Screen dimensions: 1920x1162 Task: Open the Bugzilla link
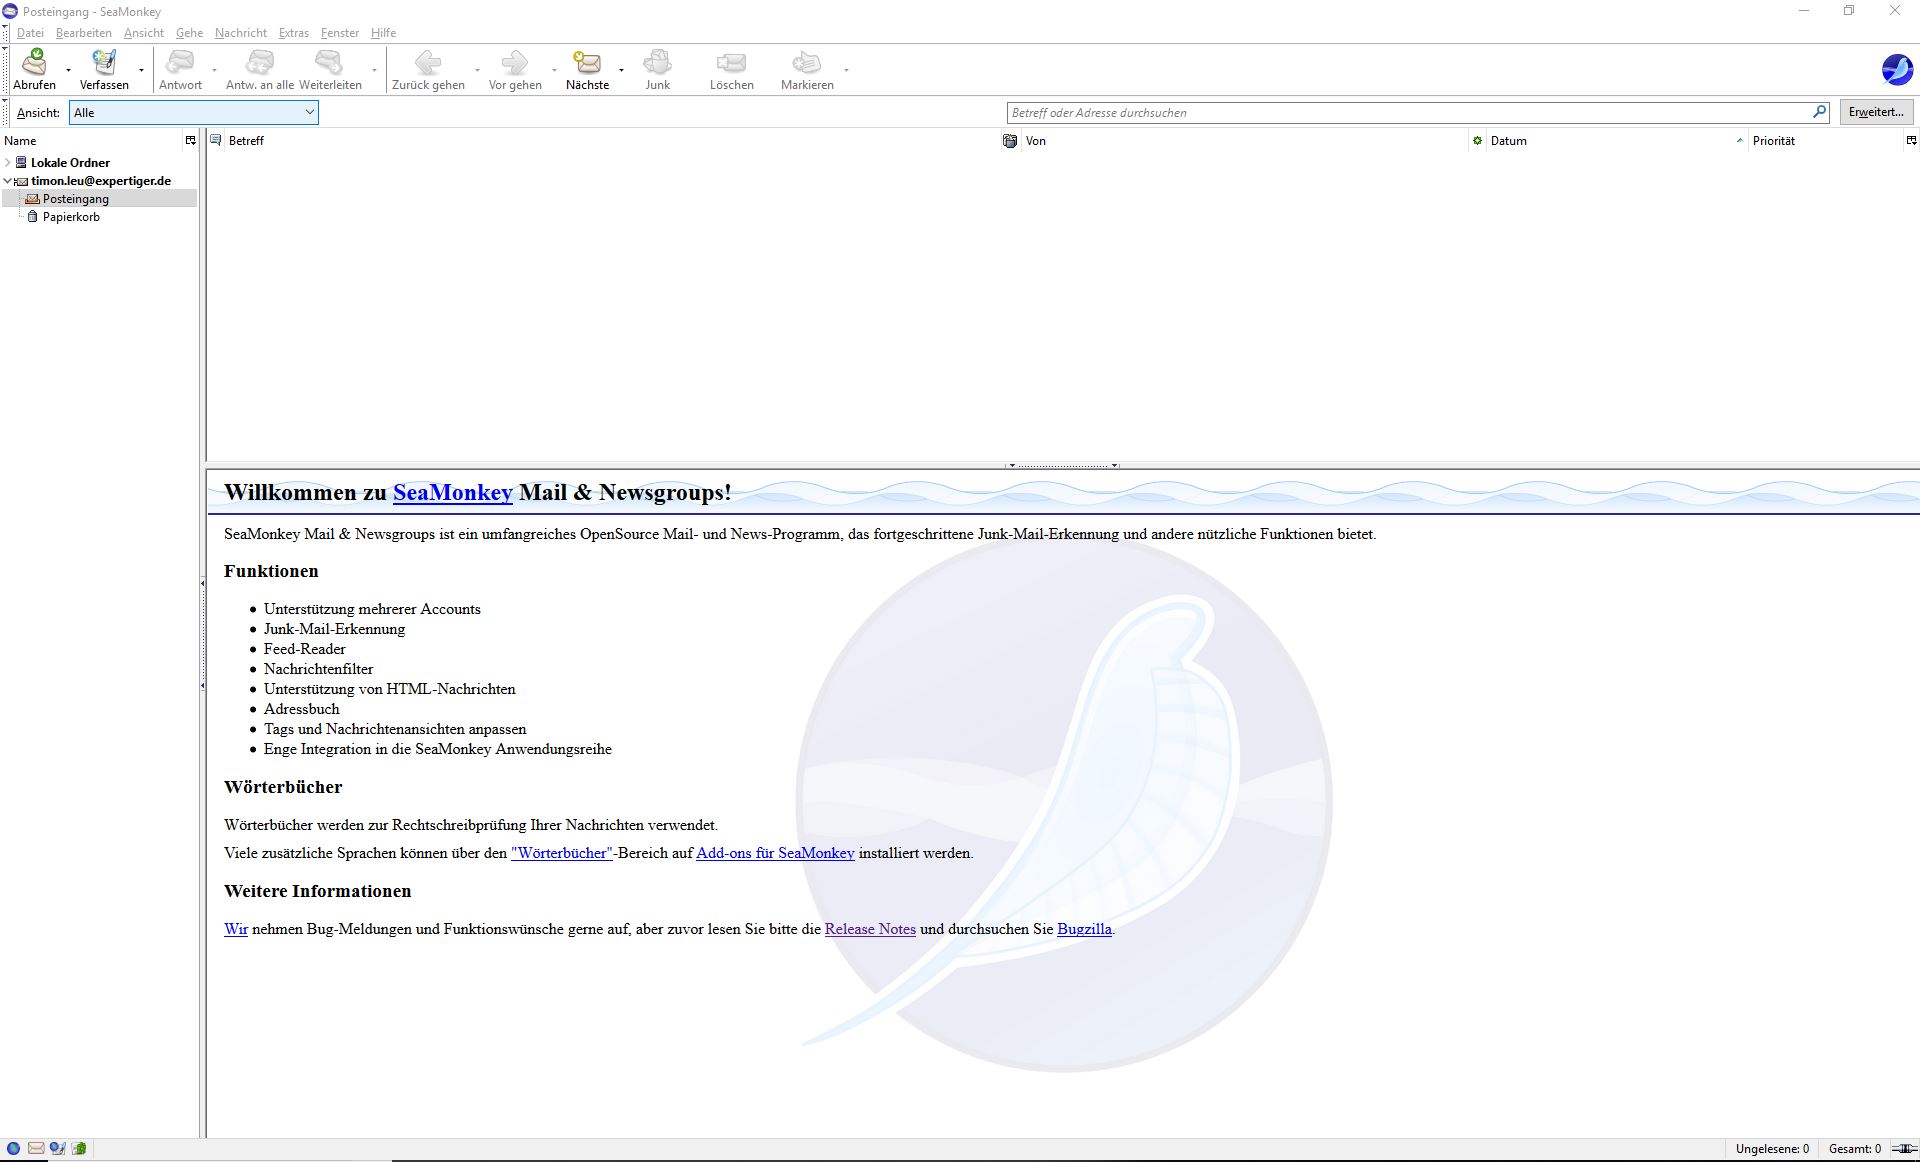[x=1084, y=929]
